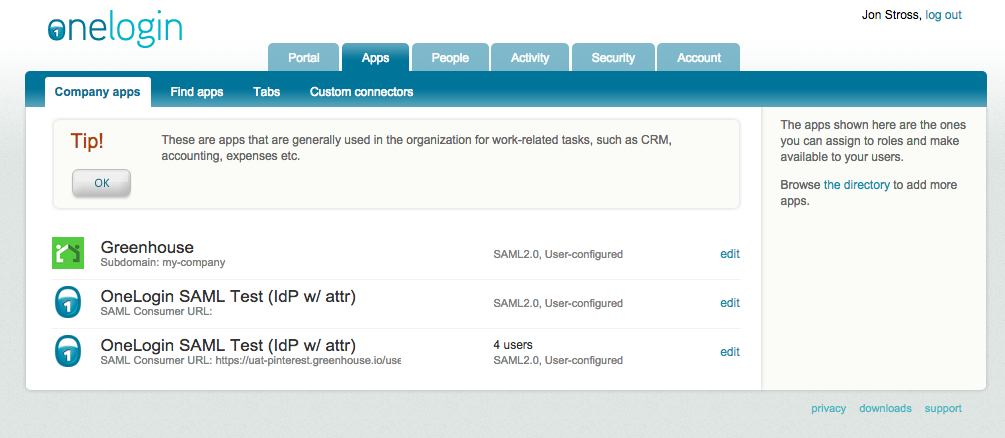Go to the People tab

450,58
